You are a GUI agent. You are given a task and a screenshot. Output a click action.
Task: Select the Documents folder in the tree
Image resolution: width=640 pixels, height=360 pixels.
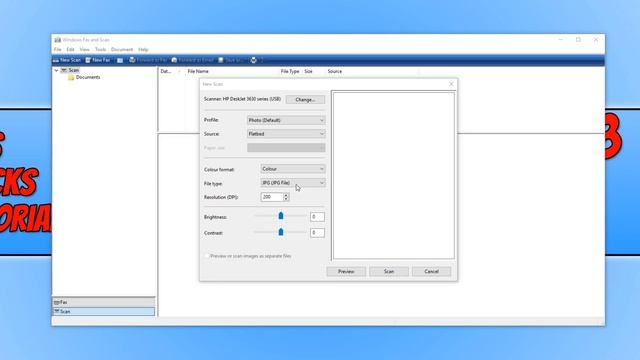(x=84, y=77)
